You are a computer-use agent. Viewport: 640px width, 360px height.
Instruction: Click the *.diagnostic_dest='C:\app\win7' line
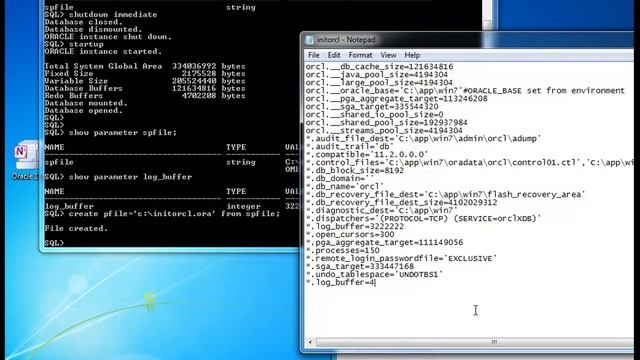(381, 211)
